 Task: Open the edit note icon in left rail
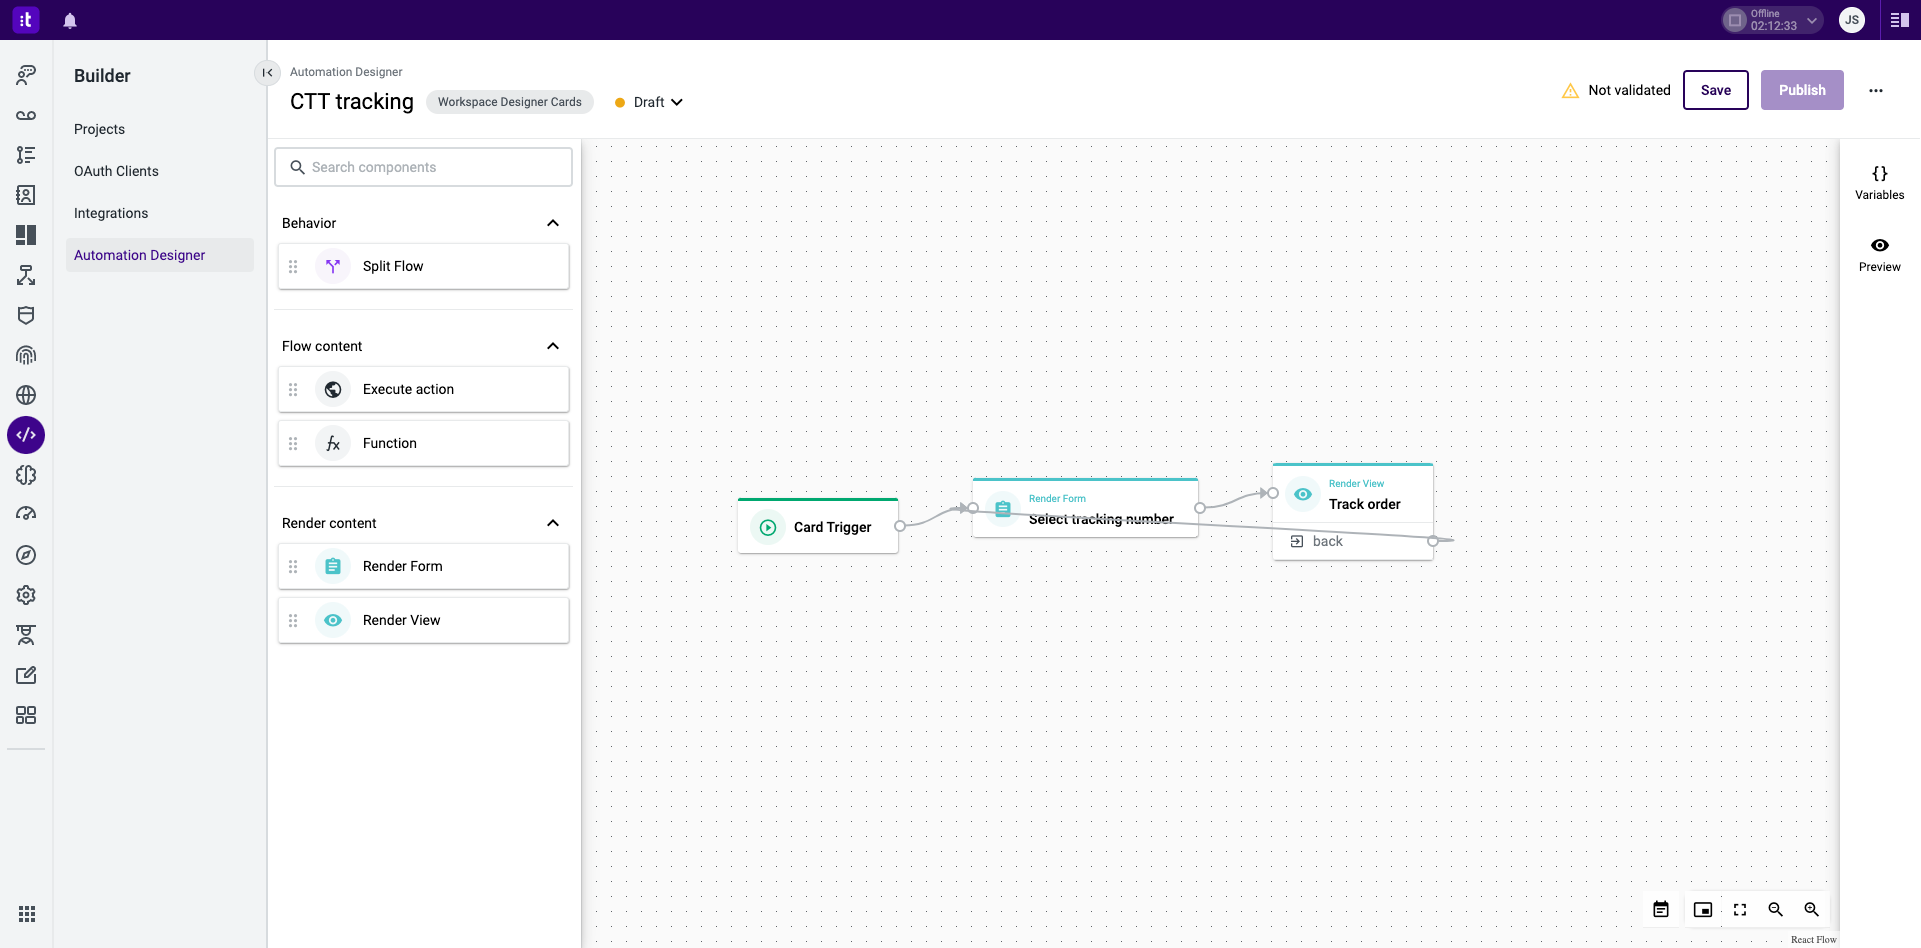(26, 675)
